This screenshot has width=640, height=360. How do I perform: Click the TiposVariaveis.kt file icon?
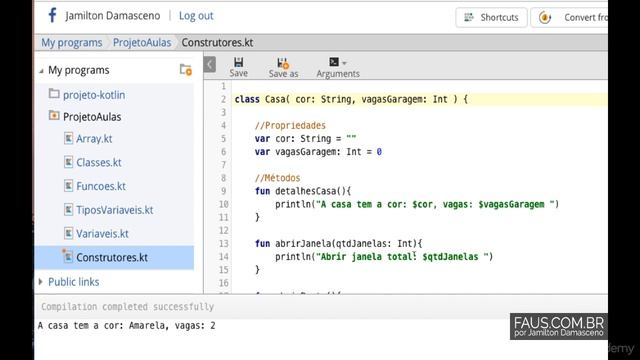(x=69, y=209)
